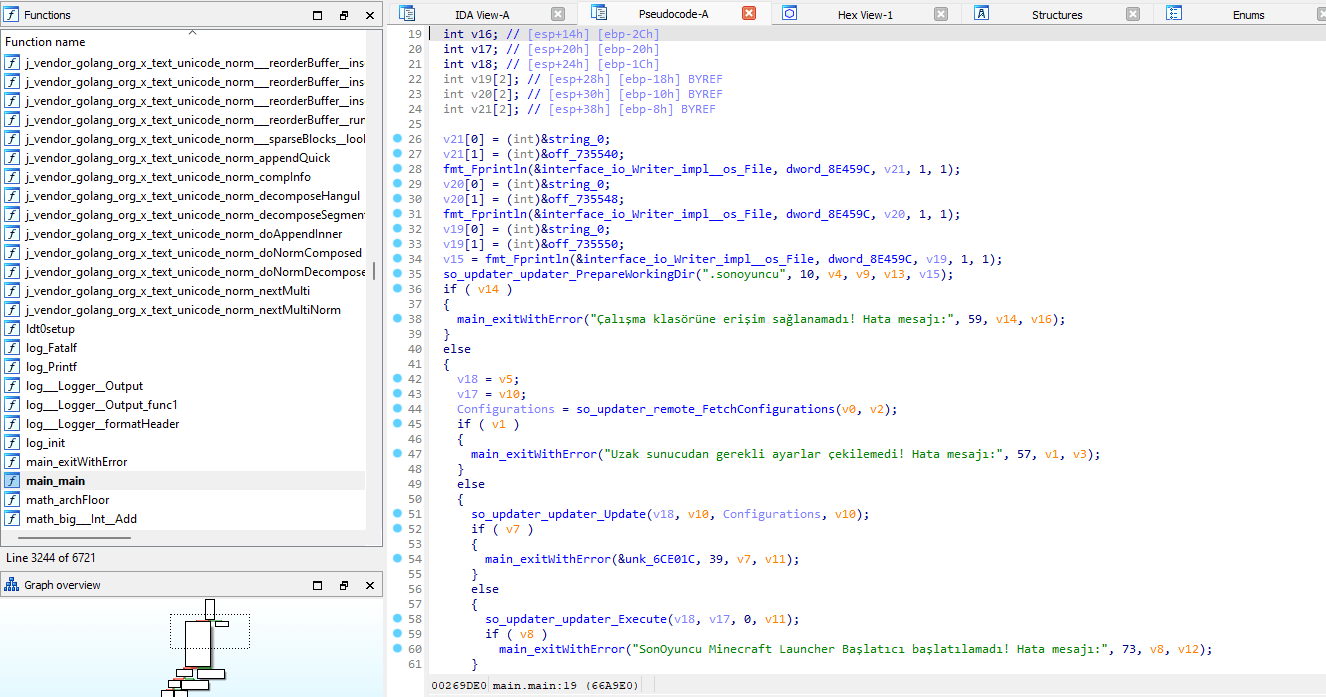Close the Hex View-1 tab
This screenshot has height=697, width=1326.
click(x=941, y=14)
